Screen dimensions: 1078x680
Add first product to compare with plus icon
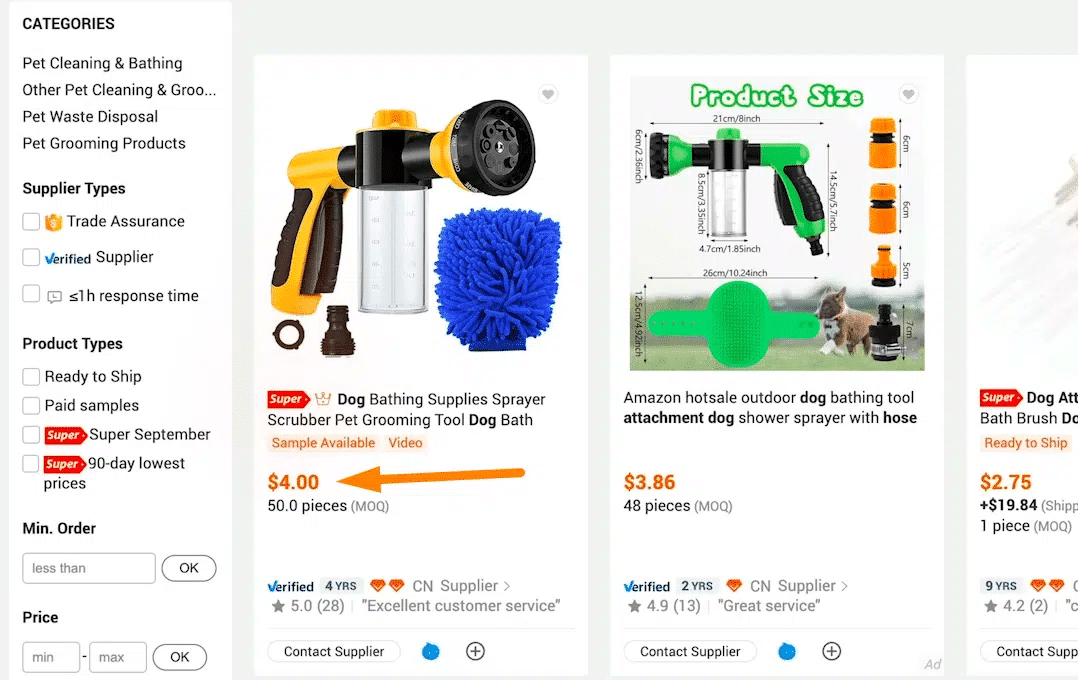pyautogui.click(x=475, y=651)
